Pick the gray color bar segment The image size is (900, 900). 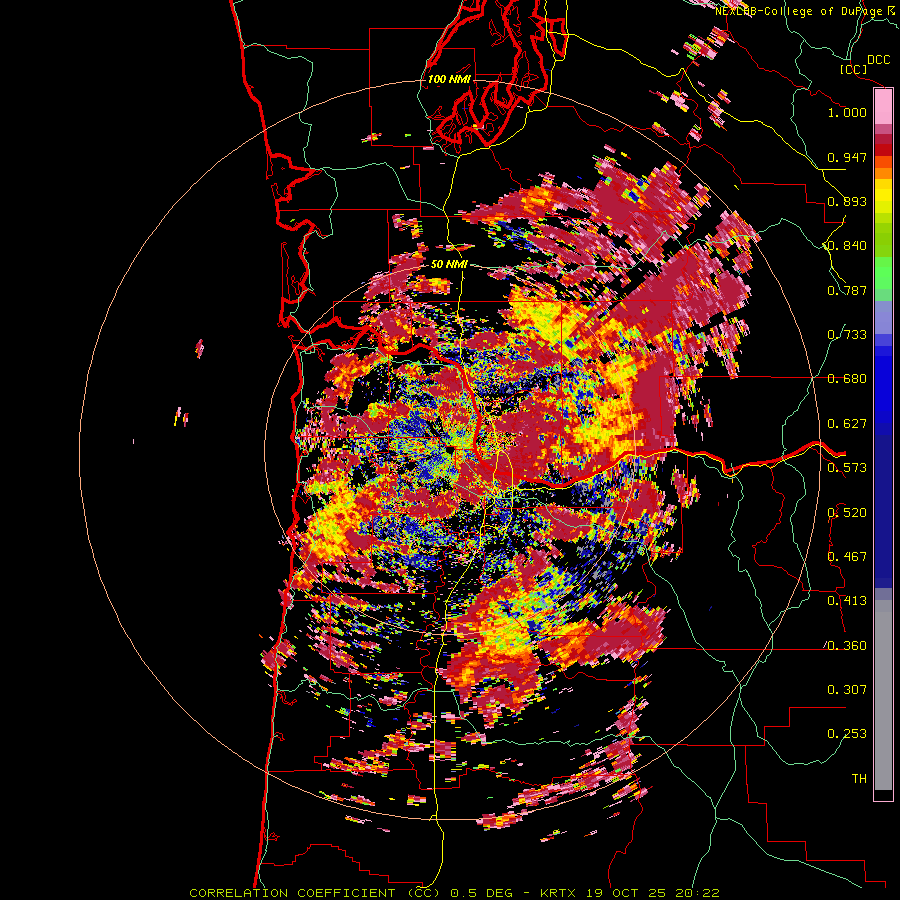click(x=883, y=695)
